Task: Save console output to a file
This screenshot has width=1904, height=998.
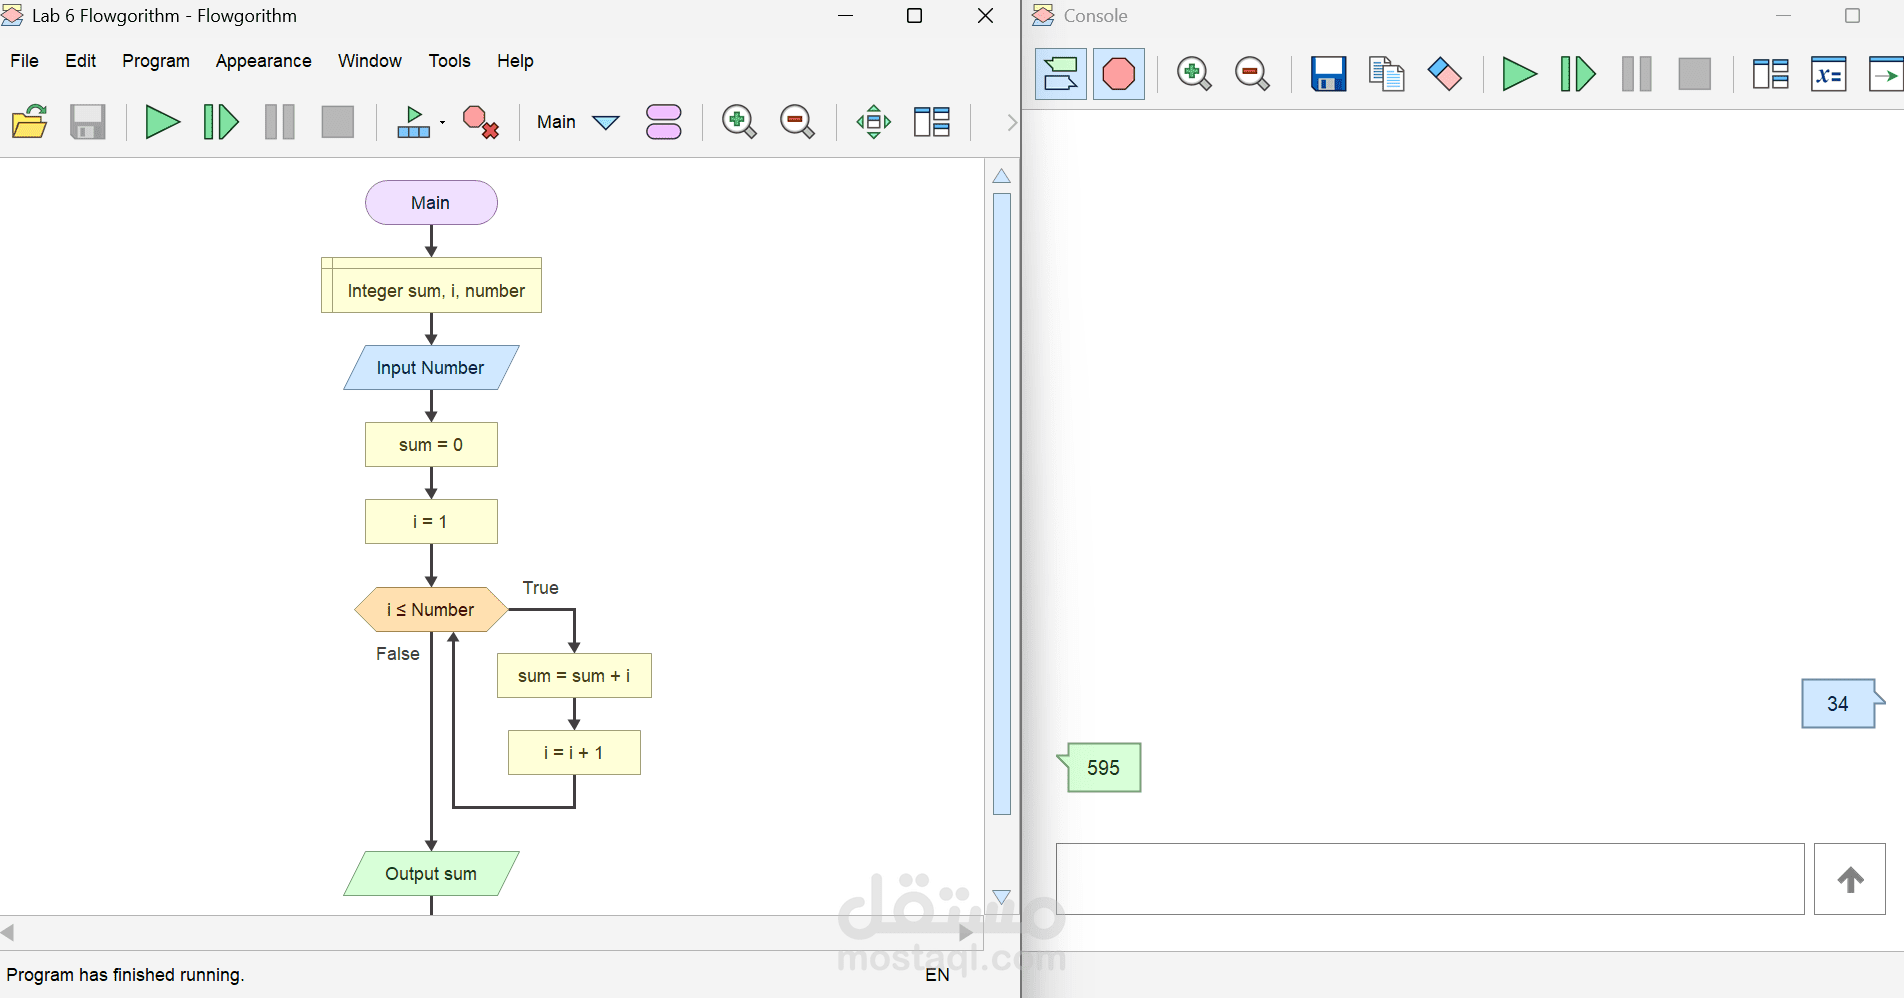Action: click(1327, 73)
